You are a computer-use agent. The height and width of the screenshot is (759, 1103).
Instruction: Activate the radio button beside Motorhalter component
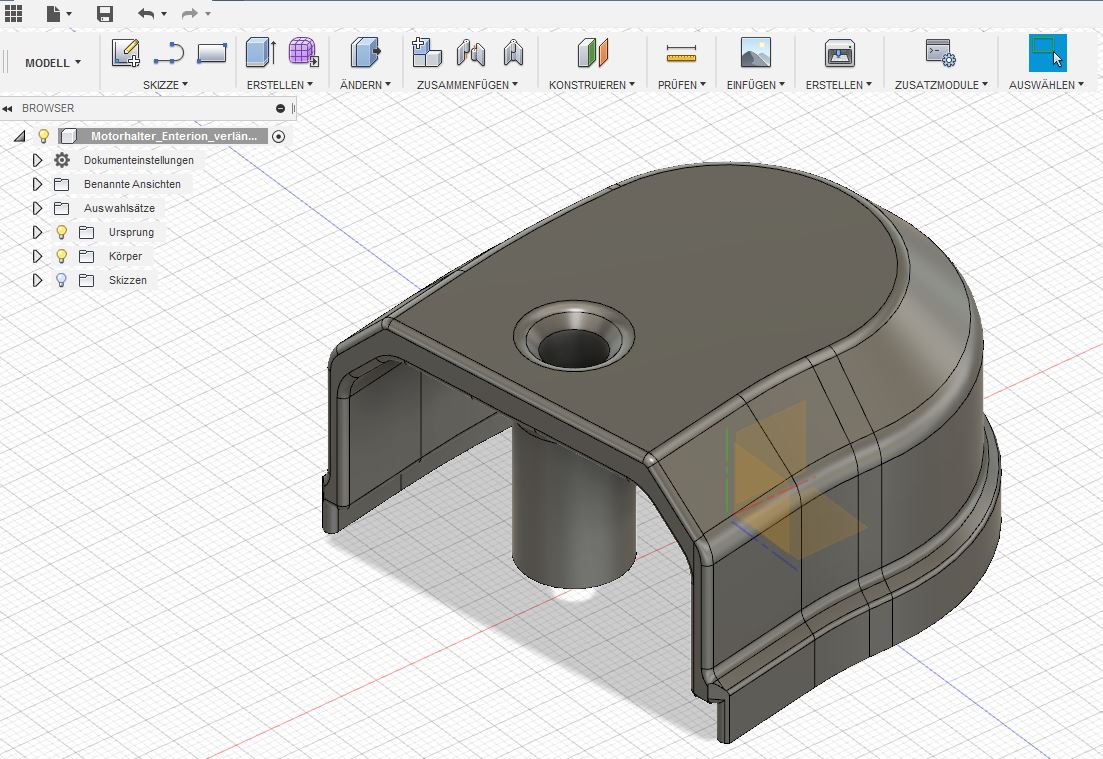pyautogui.click(x=278, y=136)
